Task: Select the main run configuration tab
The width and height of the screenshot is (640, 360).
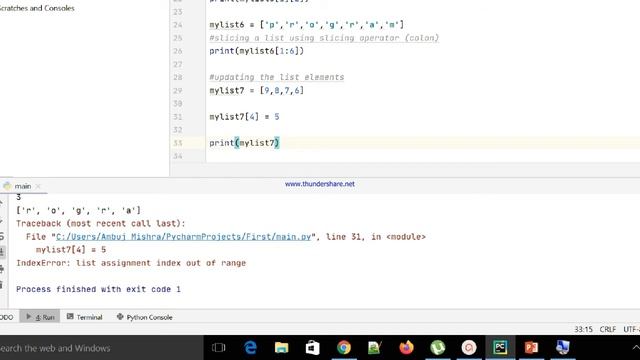Action: point(23,186)
